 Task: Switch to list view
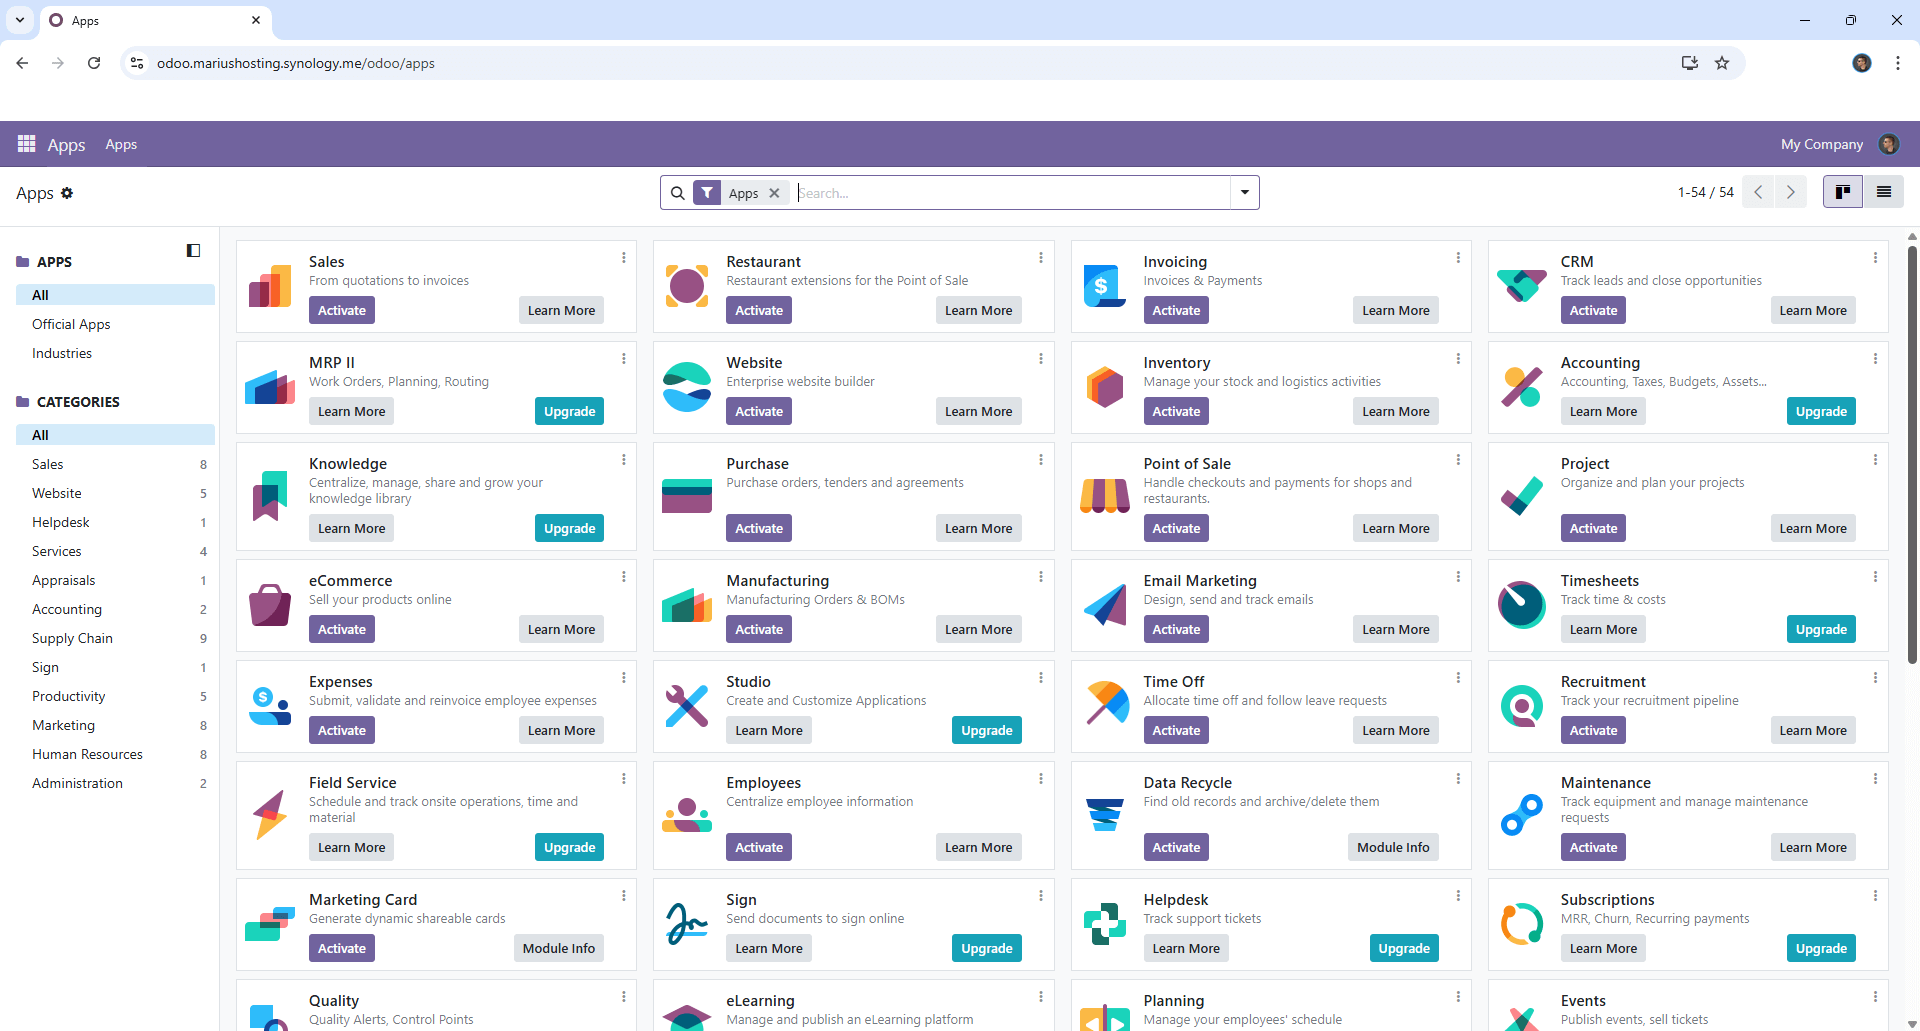coord(1883,192)
